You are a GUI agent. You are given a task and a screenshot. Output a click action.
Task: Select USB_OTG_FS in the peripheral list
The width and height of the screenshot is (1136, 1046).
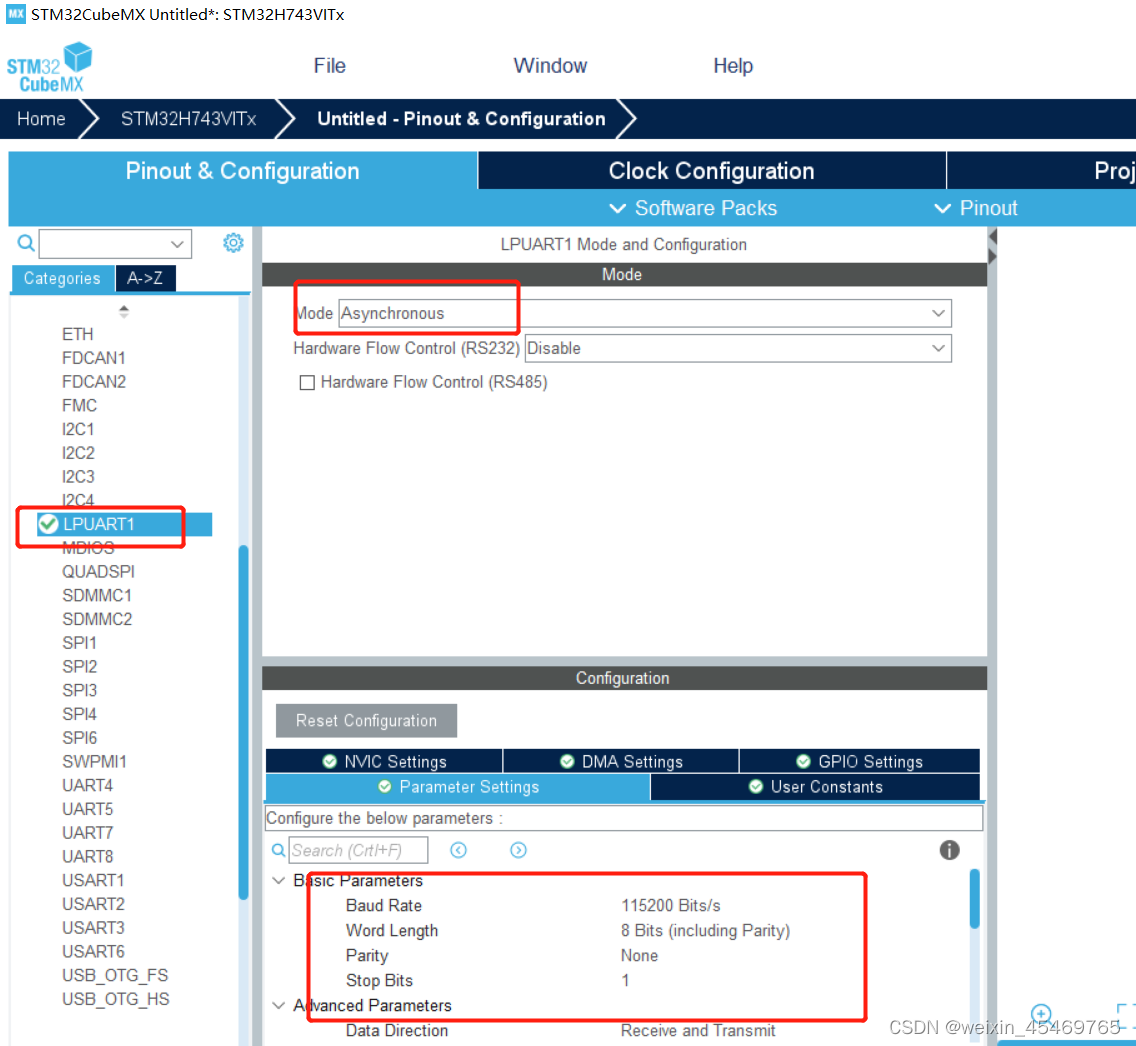point(114,975)
